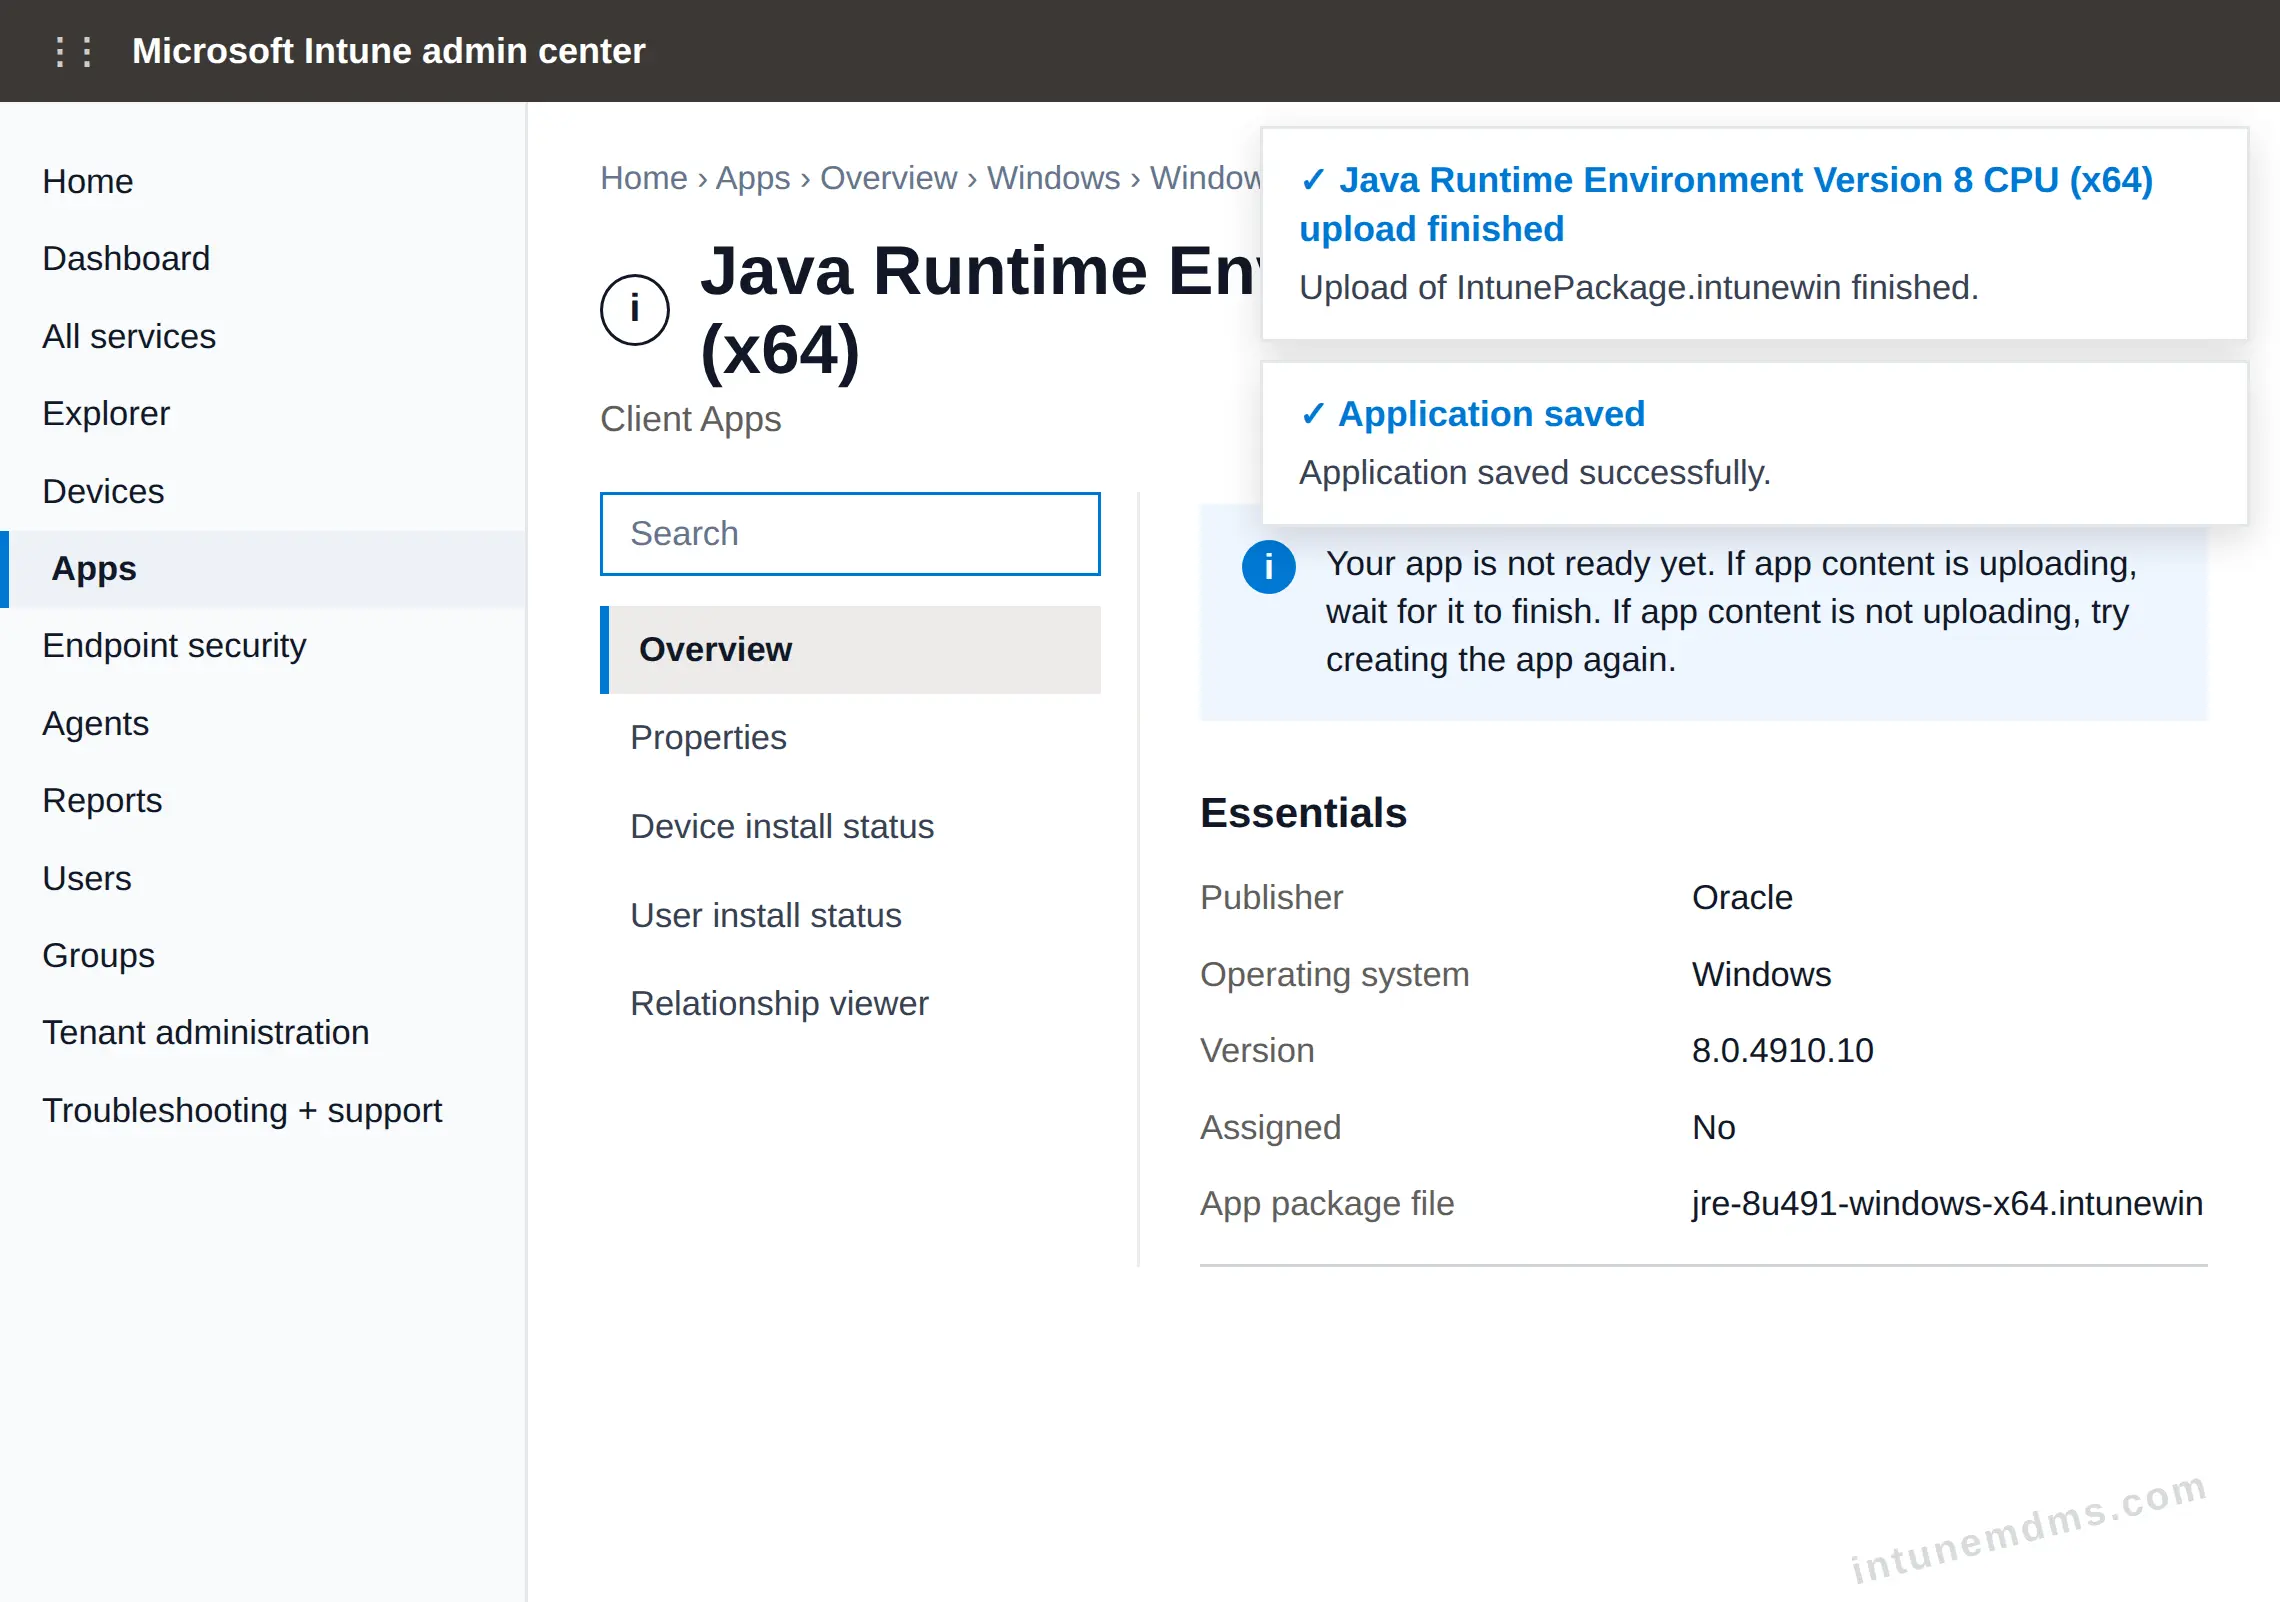Click the Microsoft Intune admin center title
Viewport: 2280px width, 1602px height.
pos(388,51)
